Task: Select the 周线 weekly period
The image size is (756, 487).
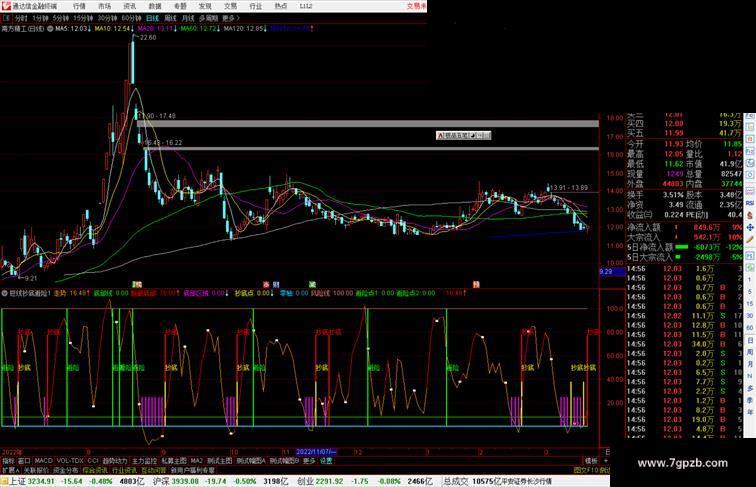Action: pos(170,18)
